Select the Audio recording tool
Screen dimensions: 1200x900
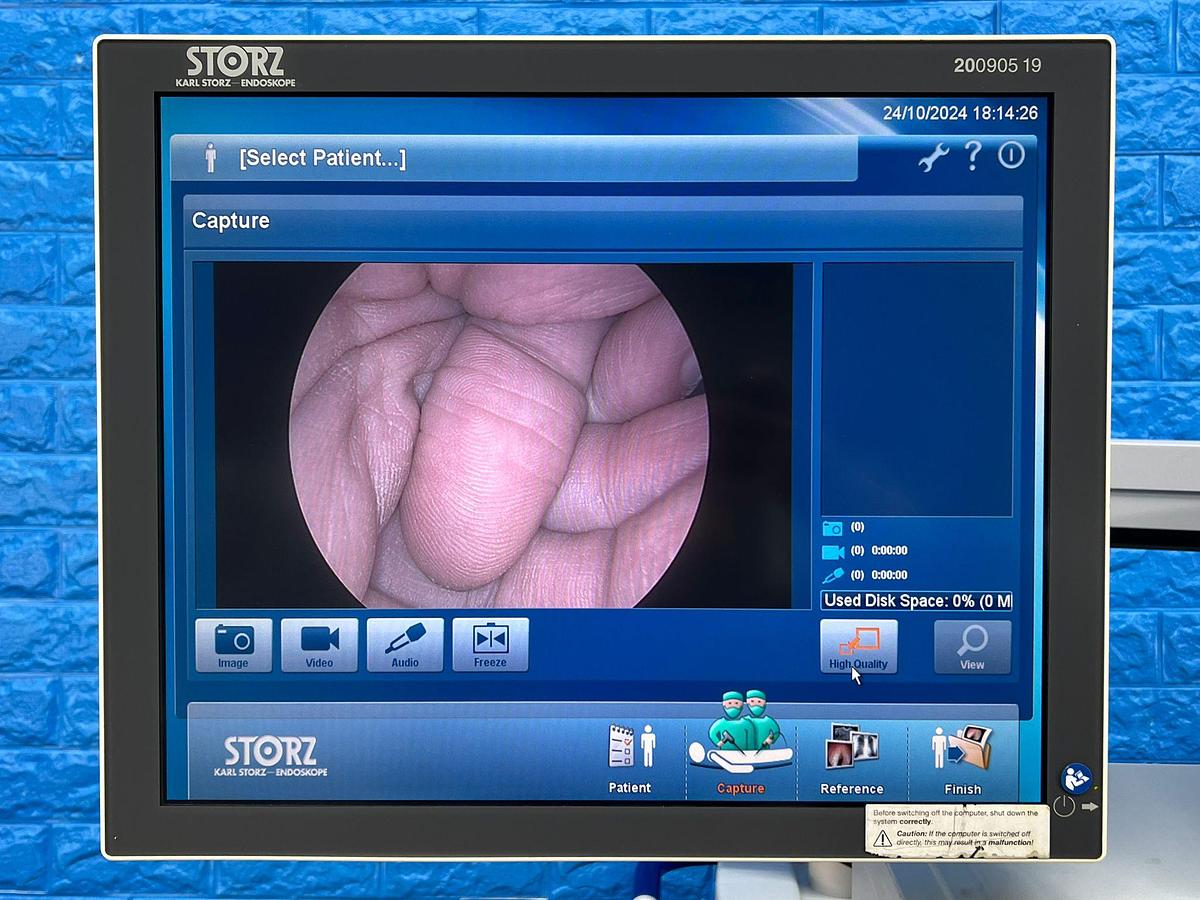pyautogui.click(x=404, y=645)
